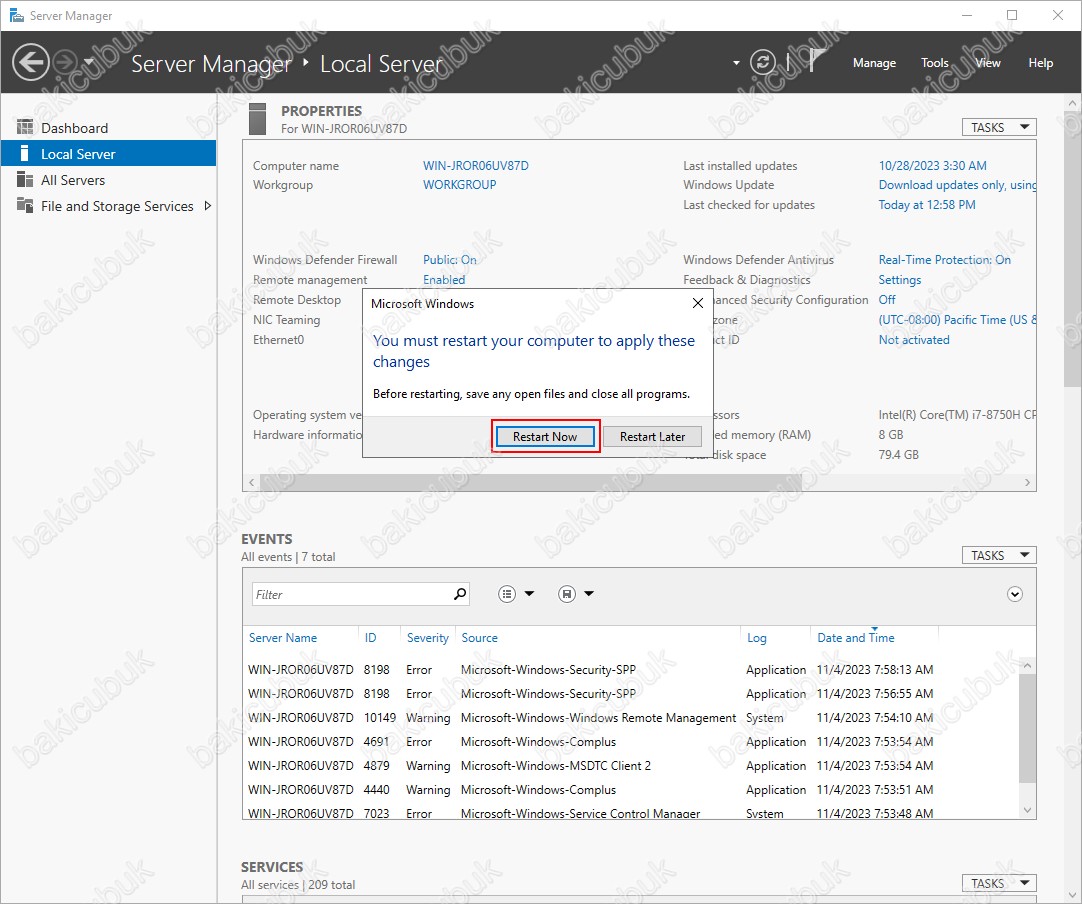The width and height of the screenshot is (1082, 904).
Task: Click Real-Time Protection: On link
Action: [x=944, y=259]
